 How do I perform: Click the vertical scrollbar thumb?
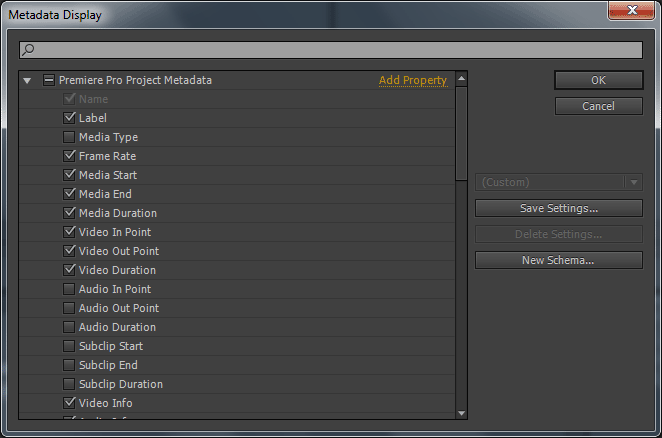point(461,133)
